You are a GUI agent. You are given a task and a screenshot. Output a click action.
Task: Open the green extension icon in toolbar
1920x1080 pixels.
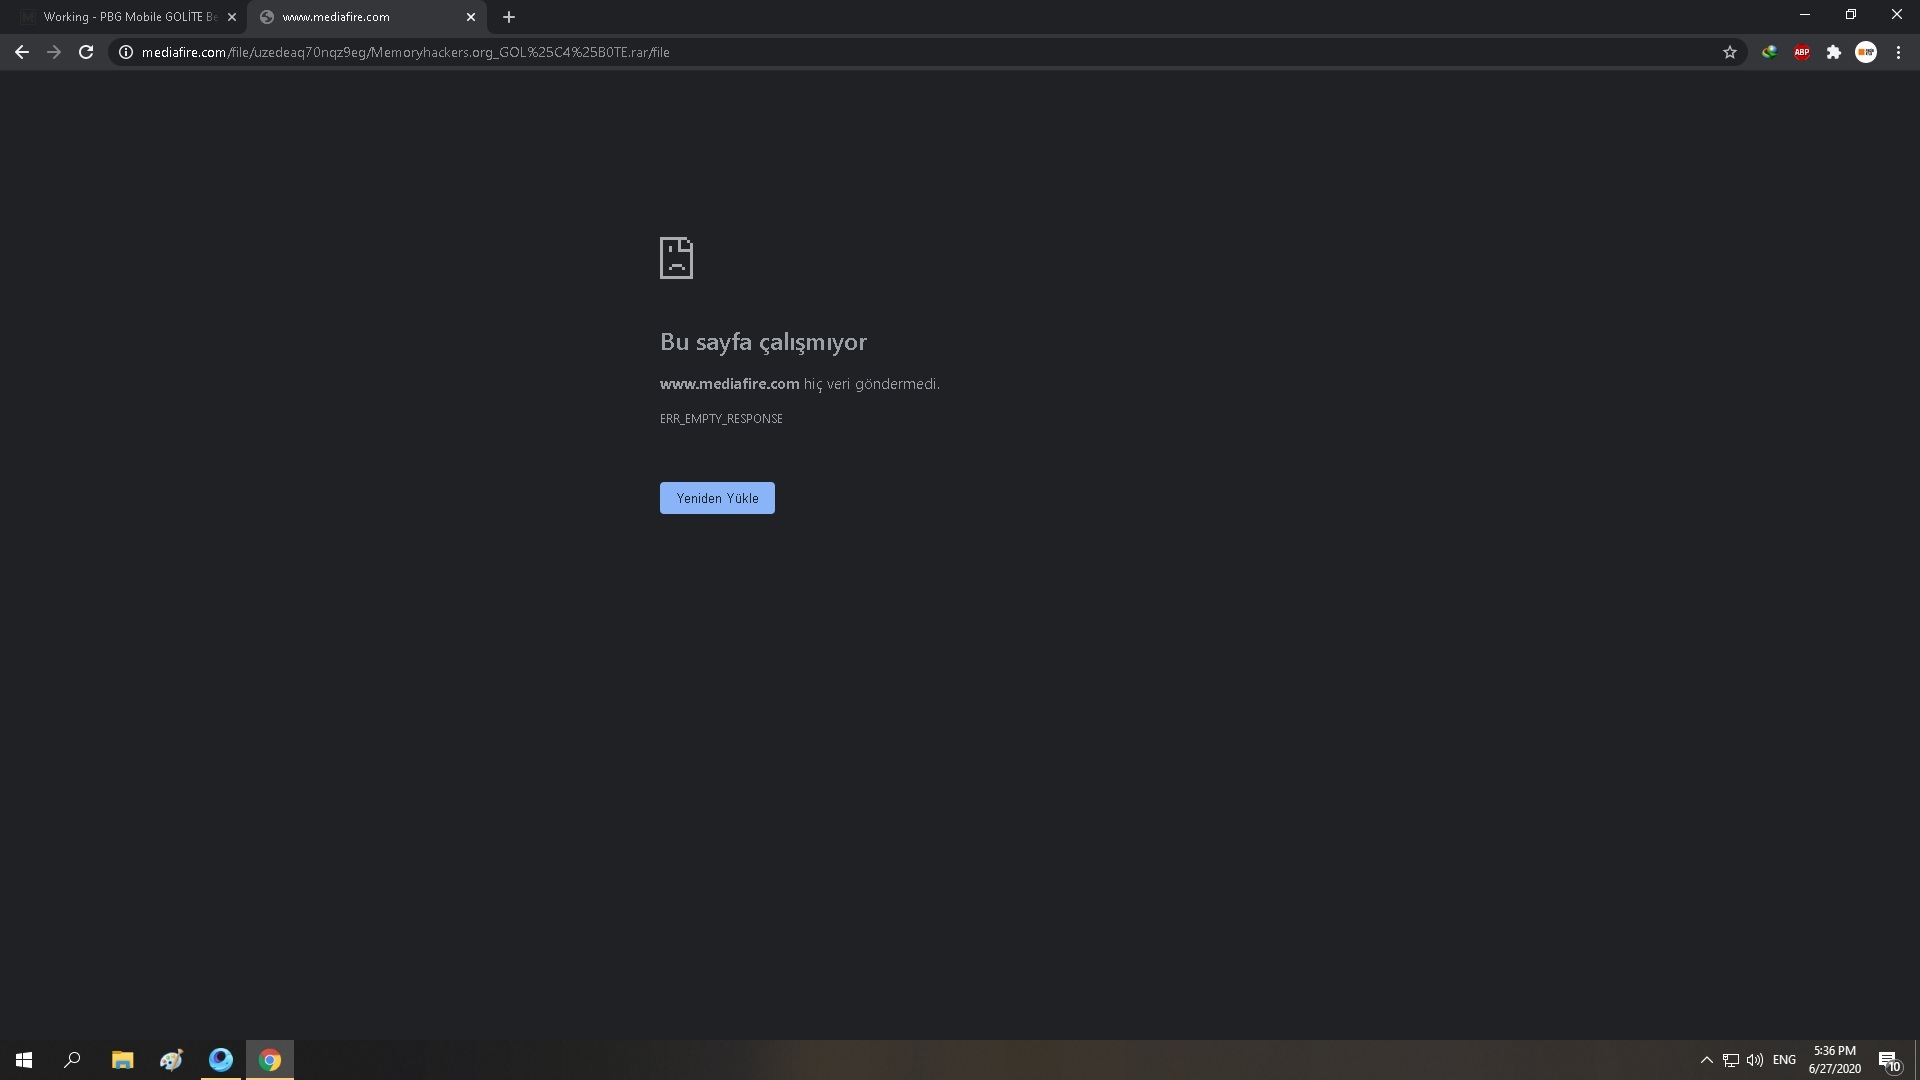click(1770, 52)
